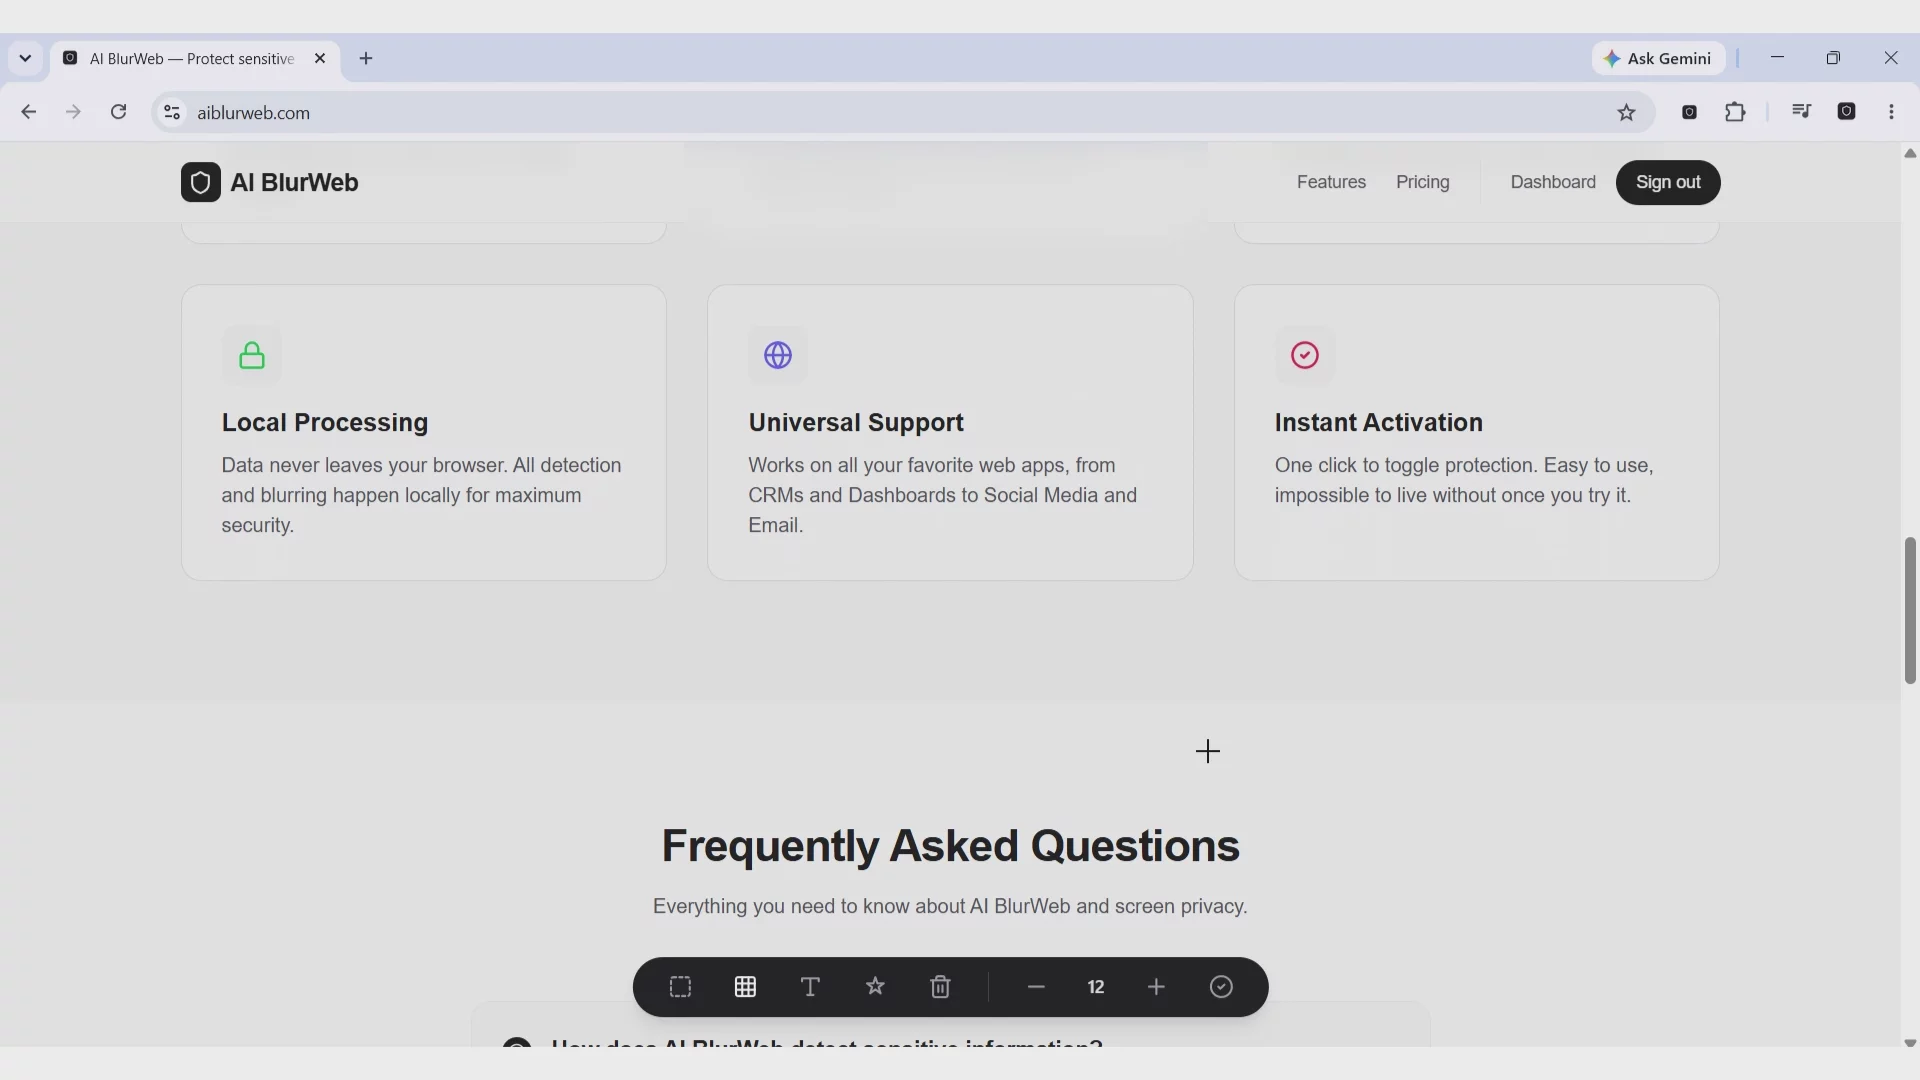
Task: Click the star icon in floating toolbar
Action: click(875, 987)
